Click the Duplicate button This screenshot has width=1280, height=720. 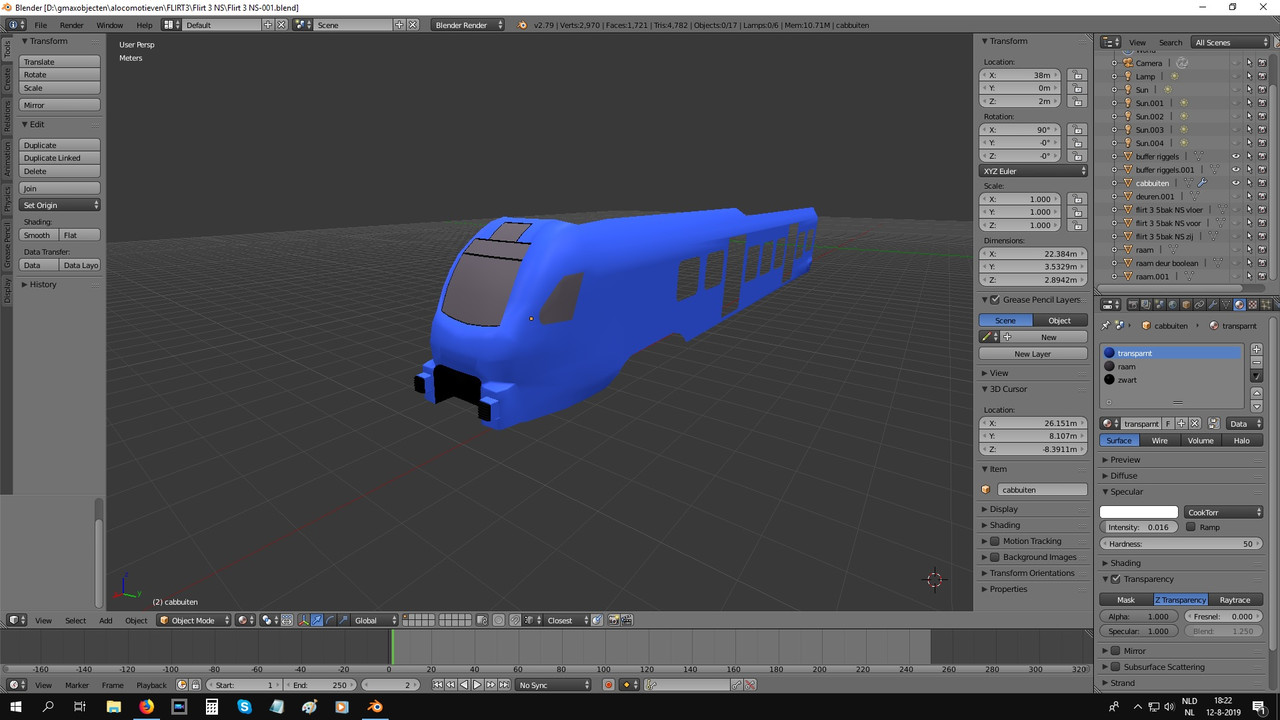[60, 145]
